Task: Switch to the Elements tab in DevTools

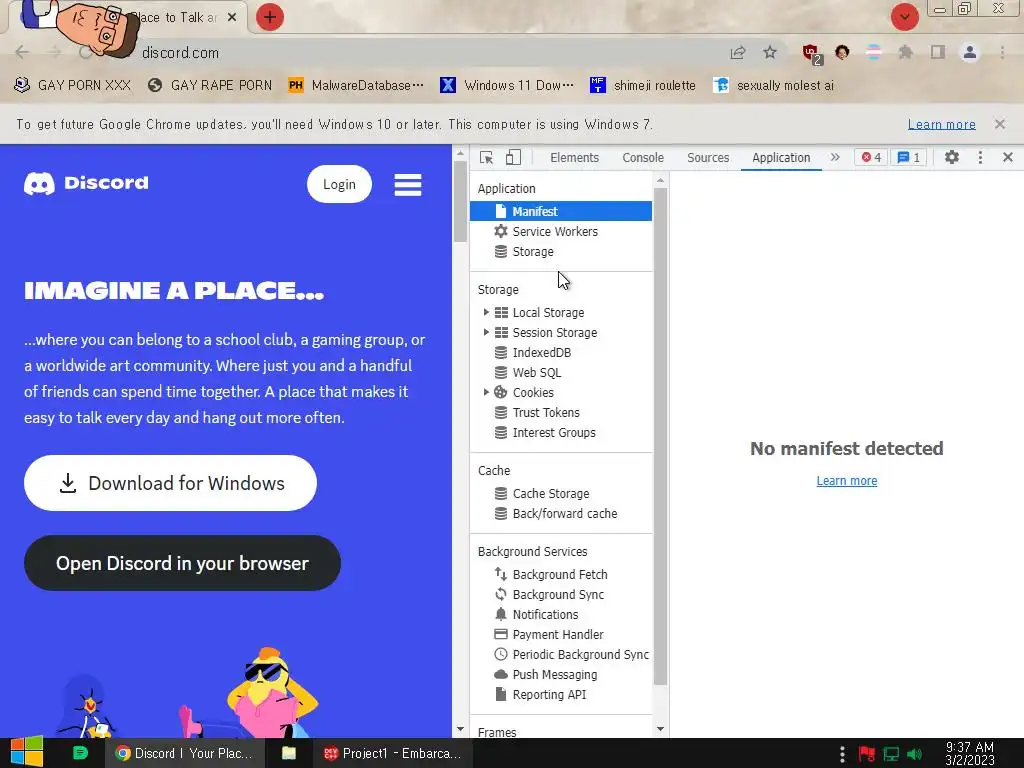Action: [x=574, y=157]
